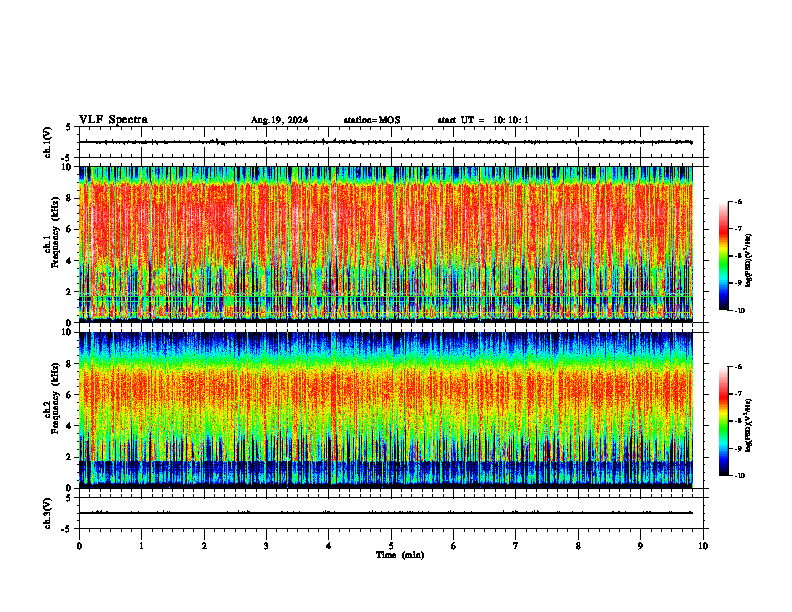Click the "station=MOS" header label

tap(372, 120)
